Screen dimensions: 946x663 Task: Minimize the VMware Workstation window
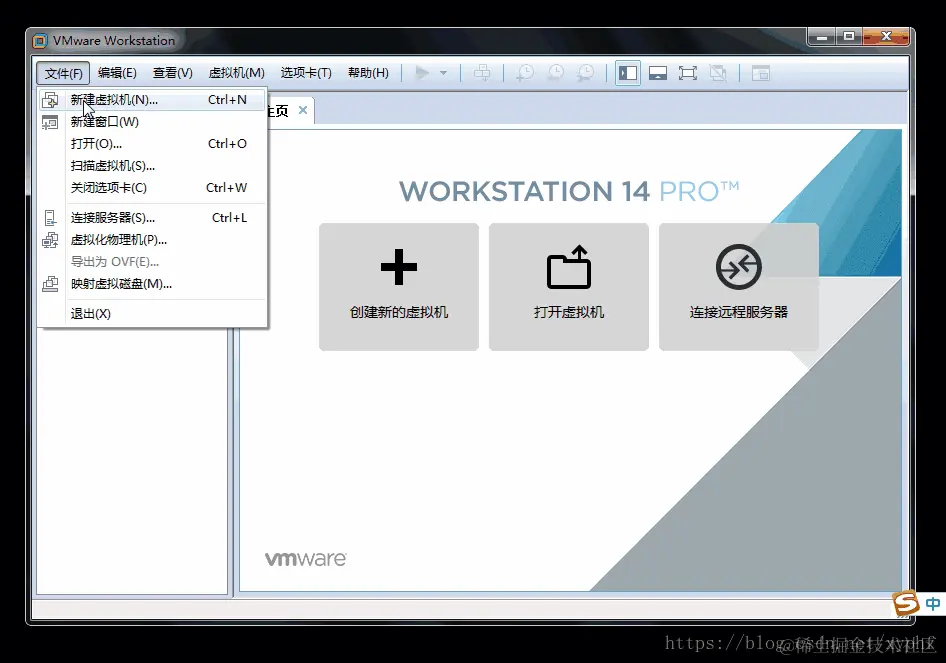click(821, 37)
